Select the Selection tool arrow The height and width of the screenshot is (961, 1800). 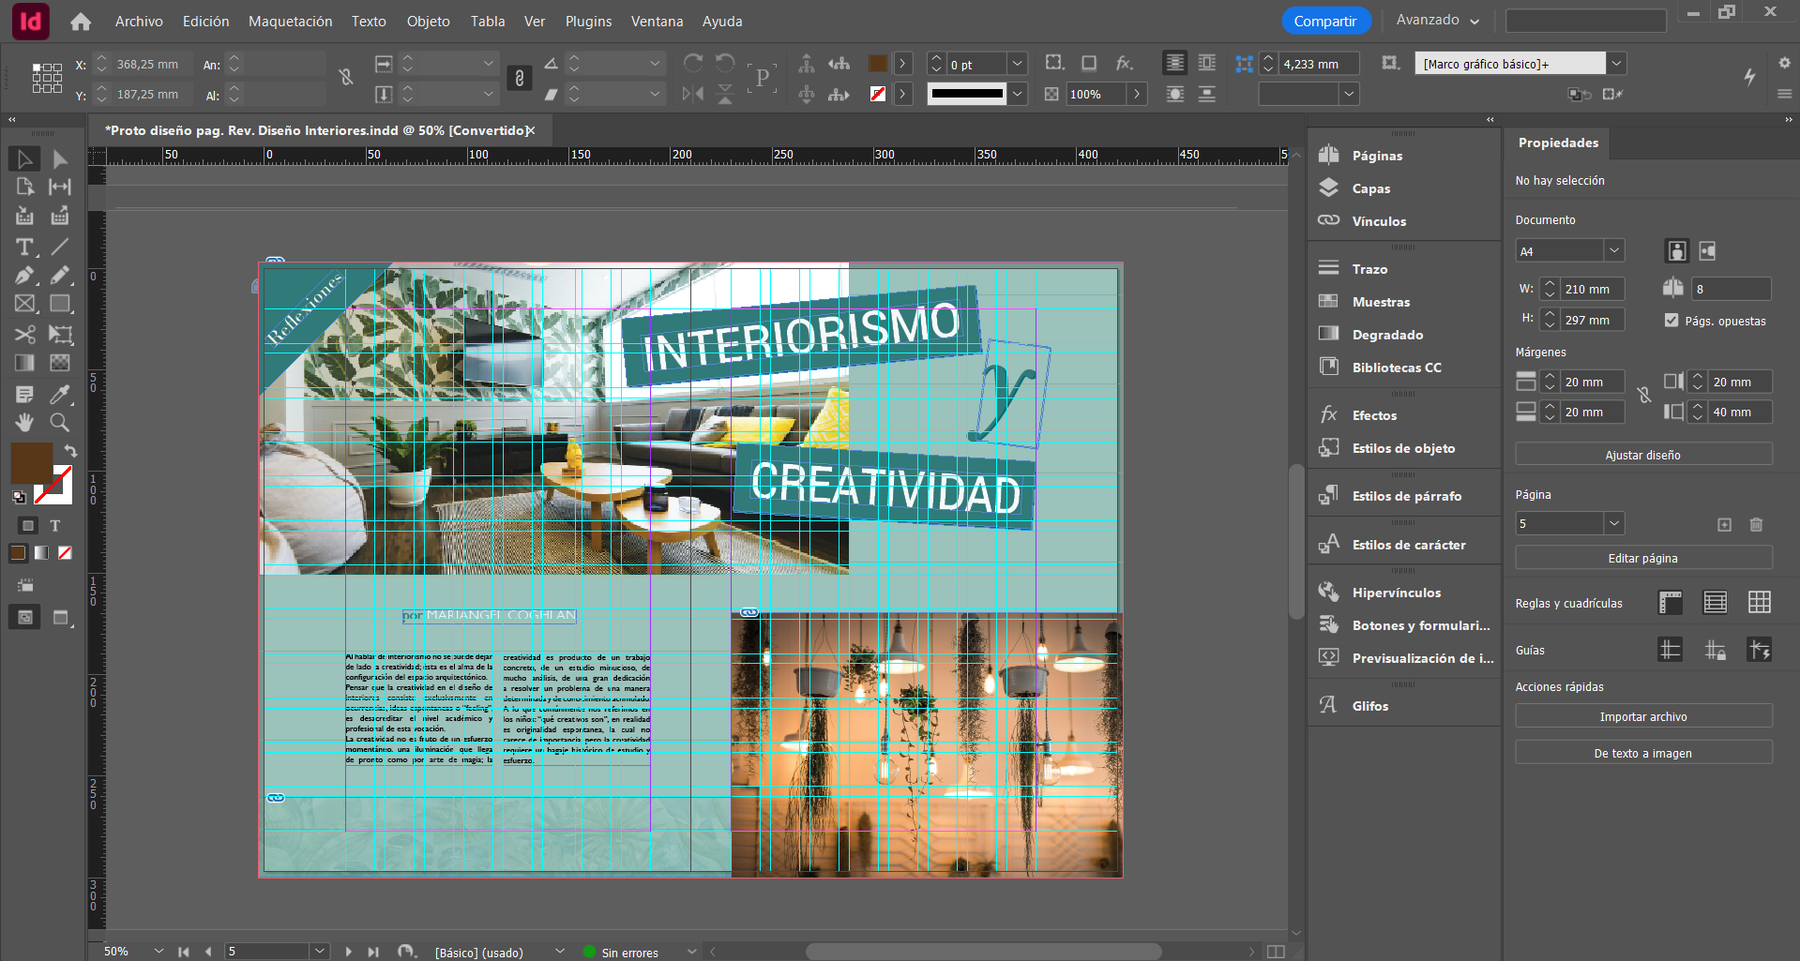pyautogui.click(x=24, y=159)
